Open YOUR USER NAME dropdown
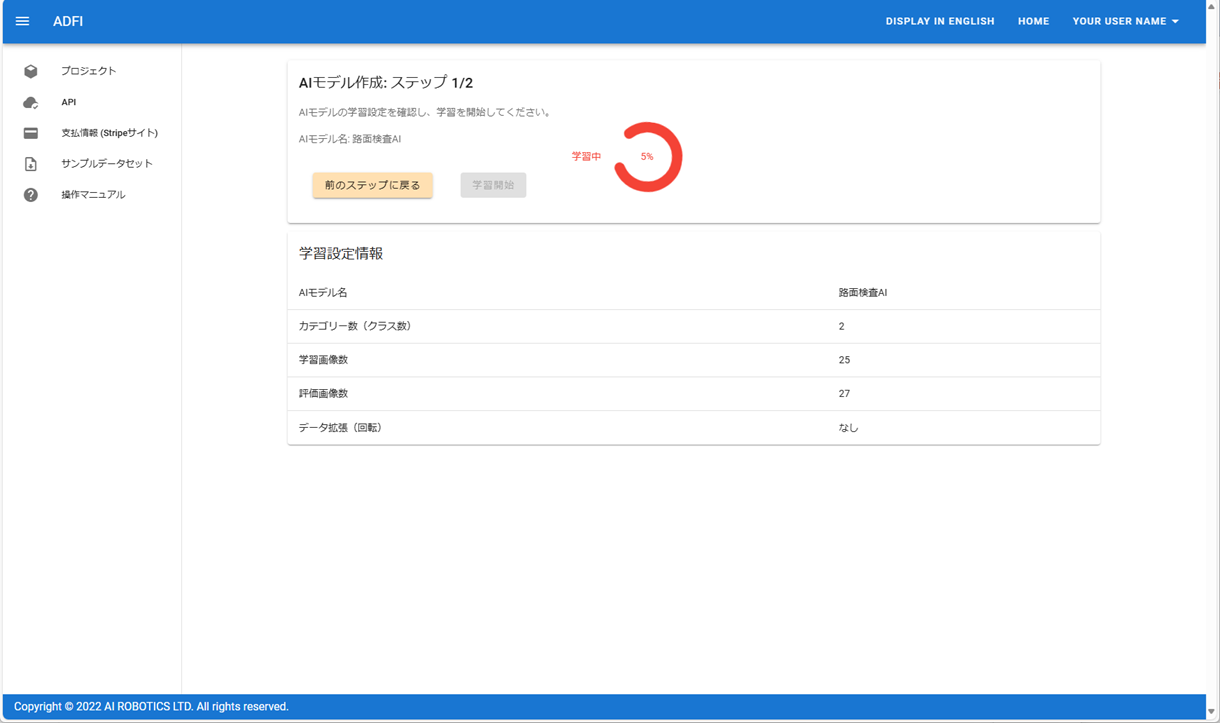This screenshot has width=1220, height=723. click(x=1126, y=21)
